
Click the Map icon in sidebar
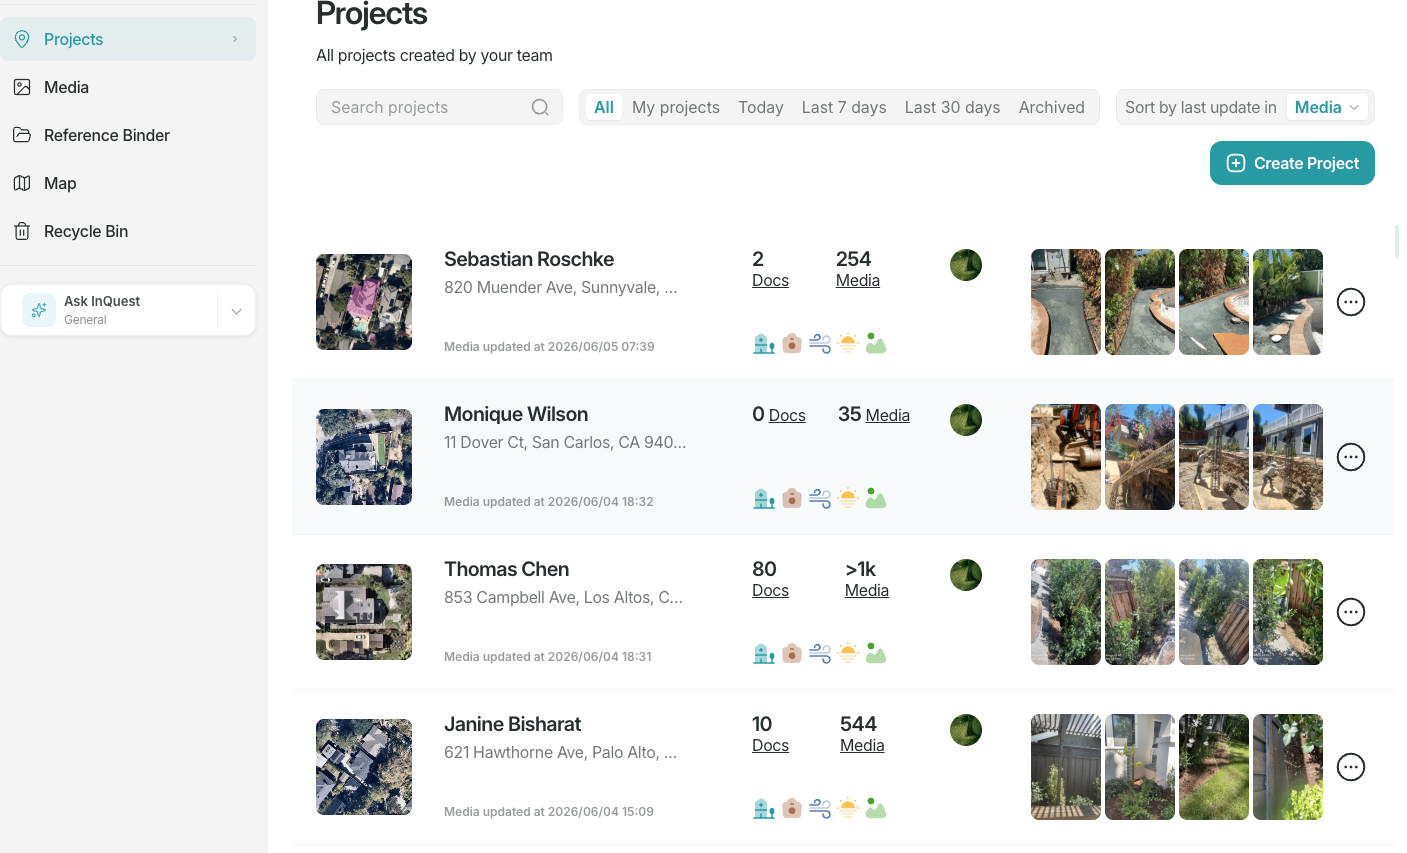[x=22, y=183]
